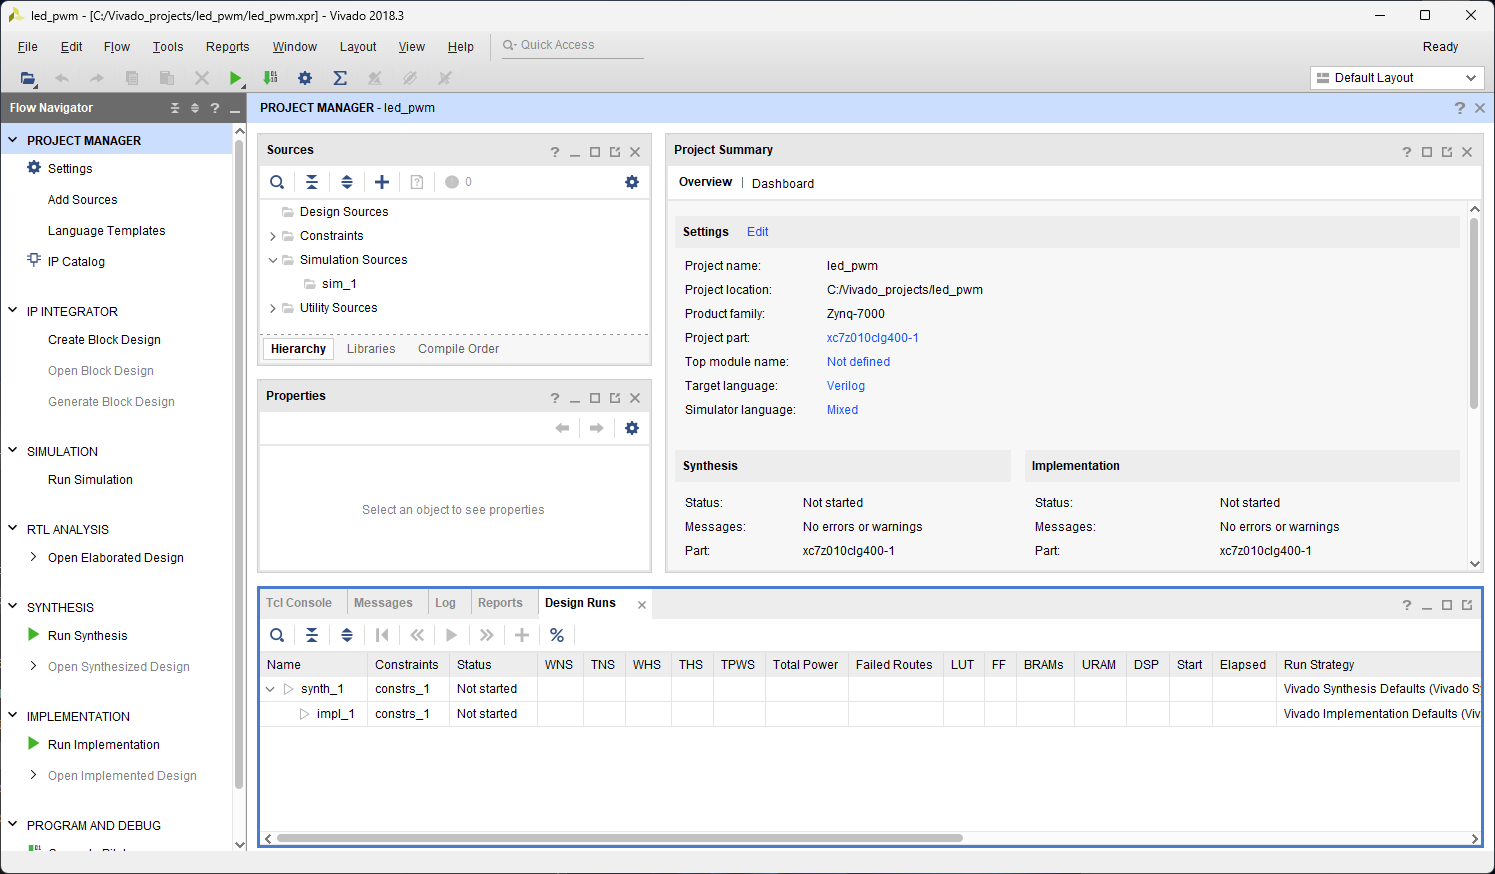Image resolution: width=1495 pixels, height=874 pixels.
Task: Click Not defined top module link
Action: (x=858, y=362)
